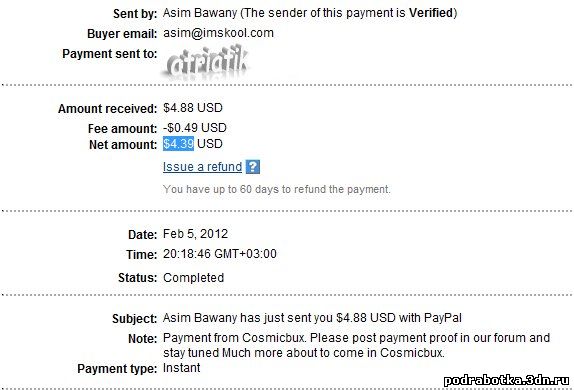Click the subject line mentioning PayPal
This screenshot has height=390, width=574.
[x=312, y=318]
